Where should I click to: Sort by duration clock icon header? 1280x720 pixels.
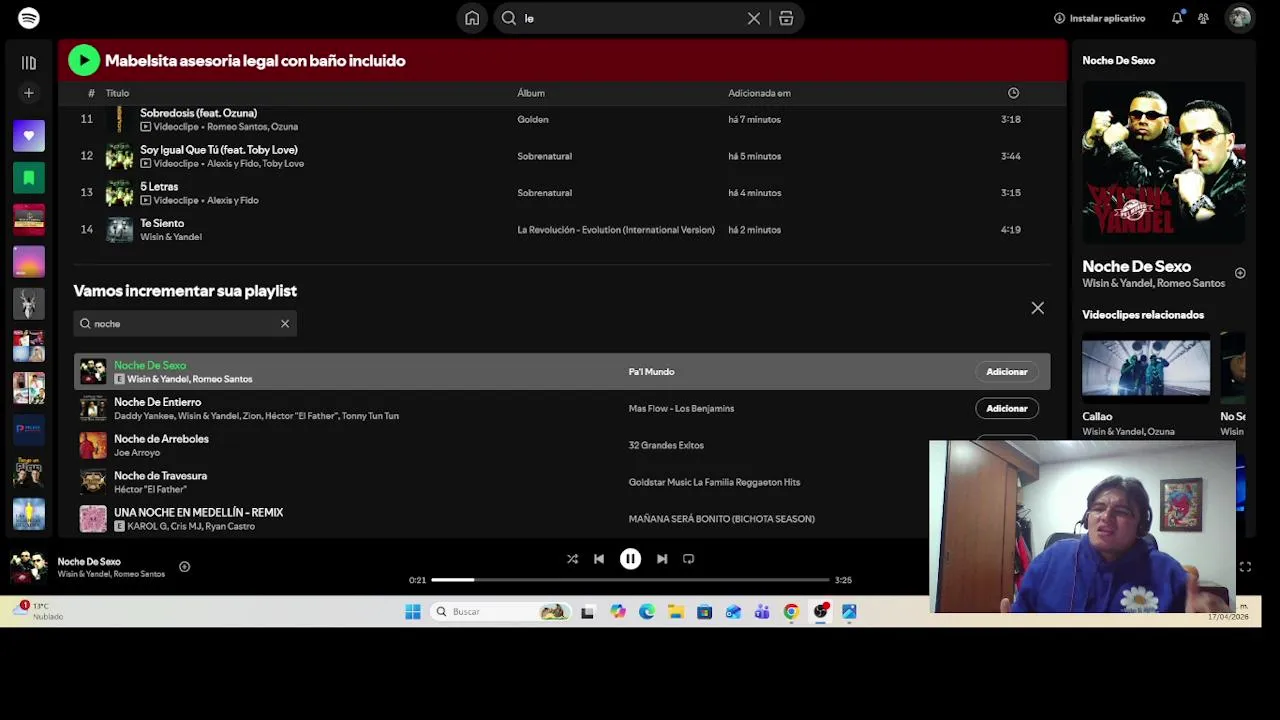coord(1013,93)
